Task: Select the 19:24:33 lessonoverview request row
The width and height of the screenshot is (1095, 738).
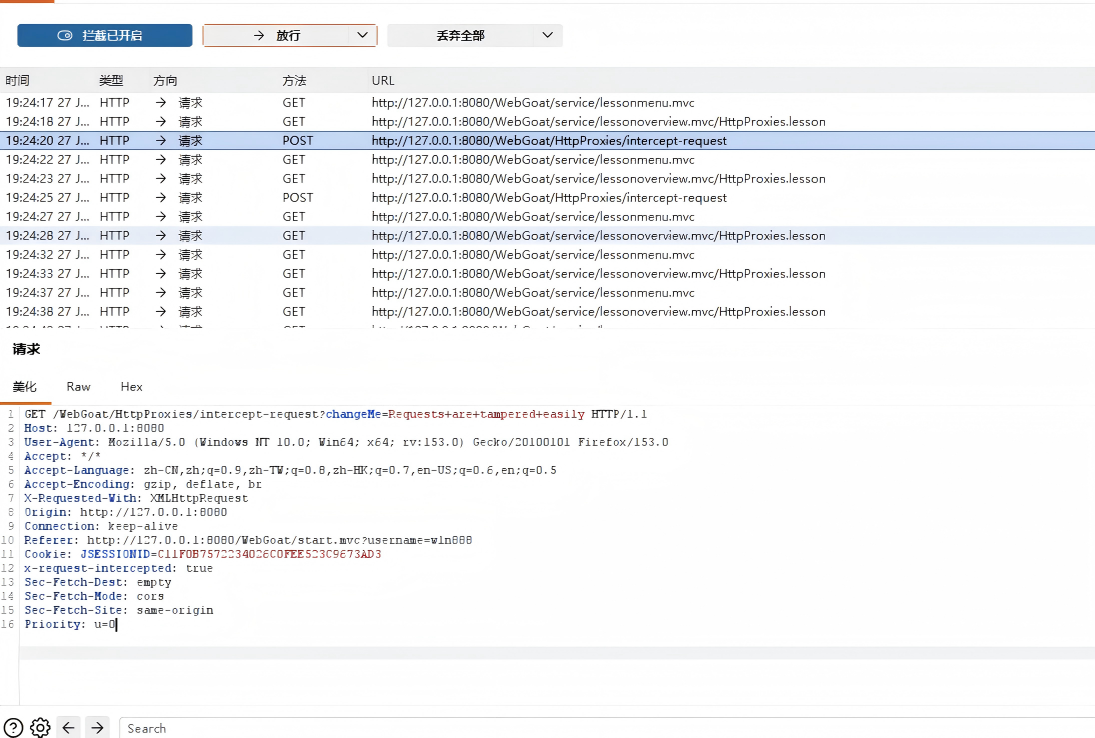Action: pyautogui.click(x=548, y=274)
